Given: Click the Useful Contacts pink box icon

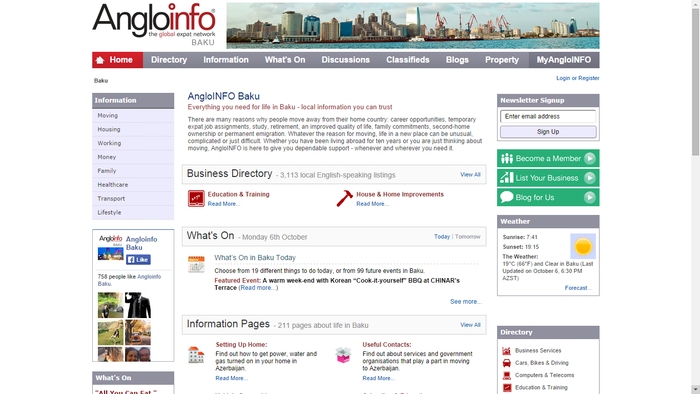Looking at the screenshot, I should 343,355.
